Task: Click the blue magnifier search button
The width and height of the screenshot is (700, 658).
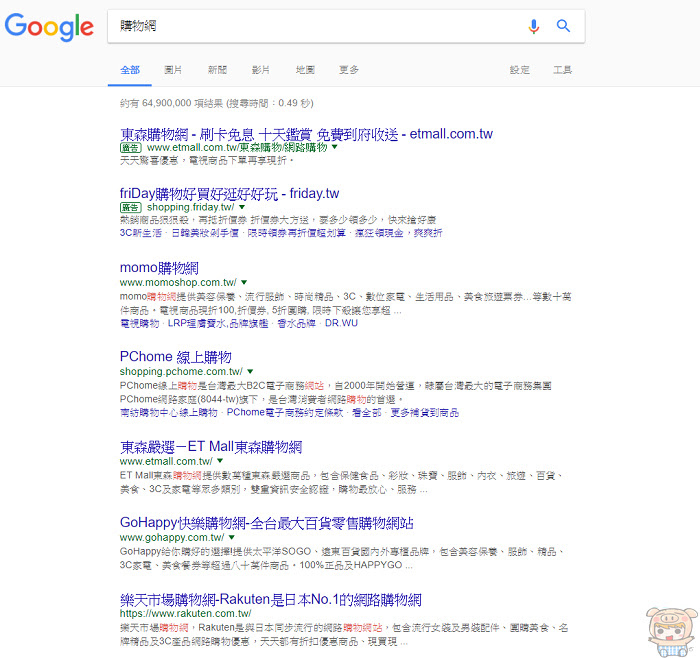Action: (563, 26)
